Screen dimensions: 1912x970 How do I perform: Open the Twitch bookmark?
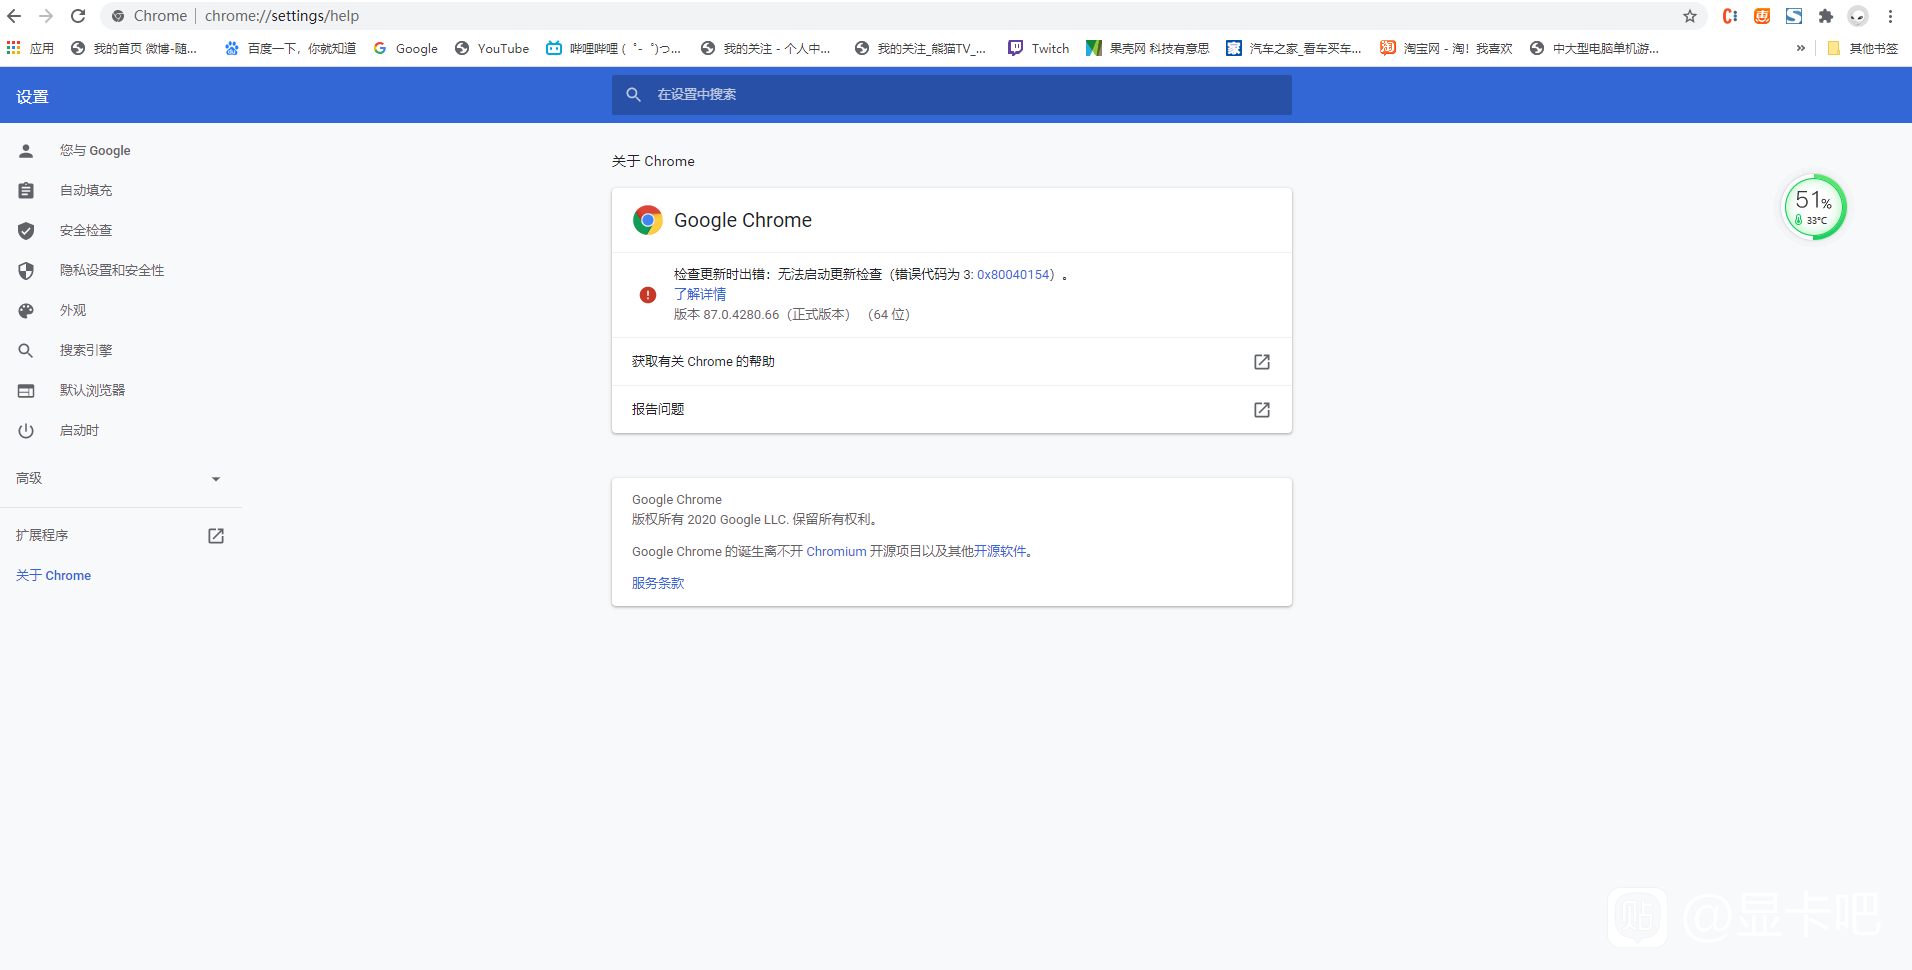pyautogui.click(x=1038, y=48)
